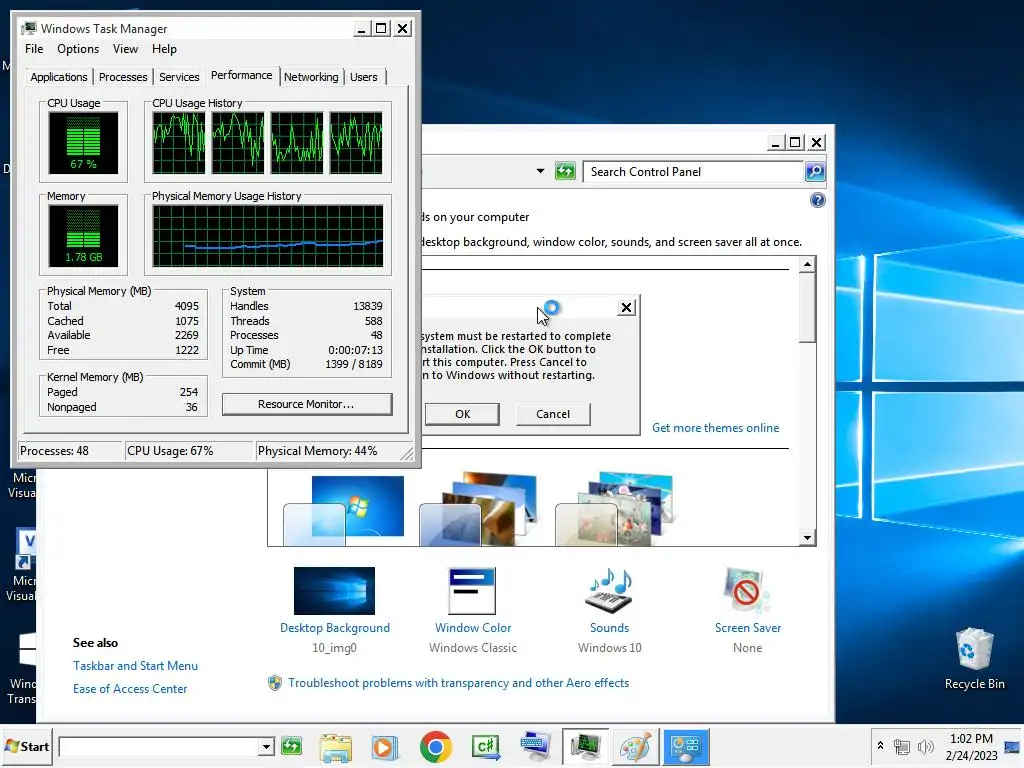Expand the Control Panel address bar dropdown

coord(540,172)
